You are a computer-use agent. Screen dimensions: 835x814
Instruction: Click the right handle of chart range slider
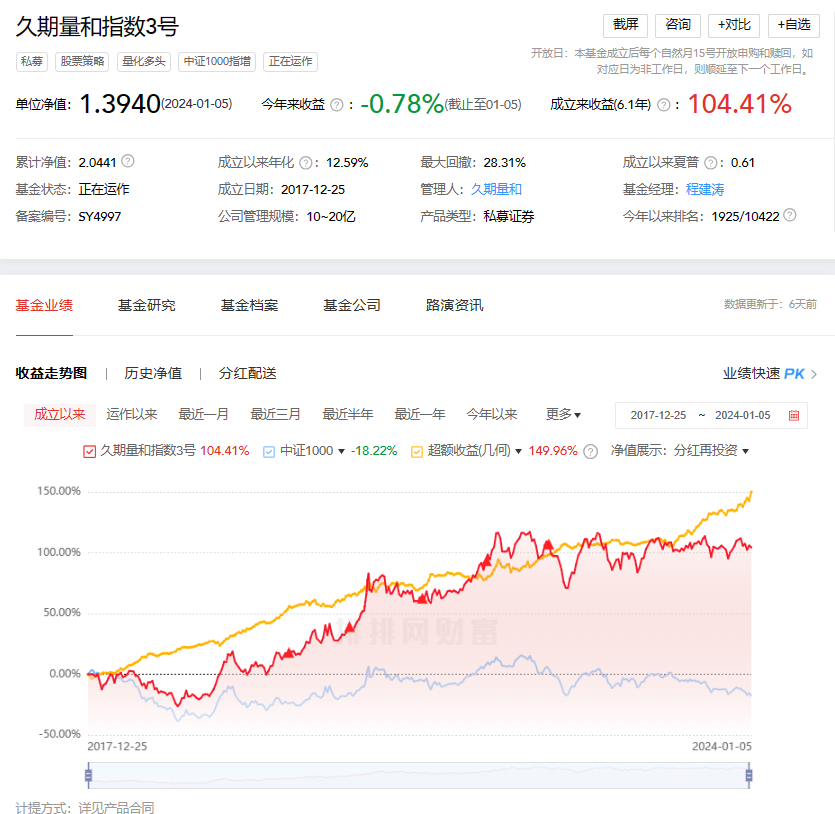pyautogui.click(x=749, y=775)
